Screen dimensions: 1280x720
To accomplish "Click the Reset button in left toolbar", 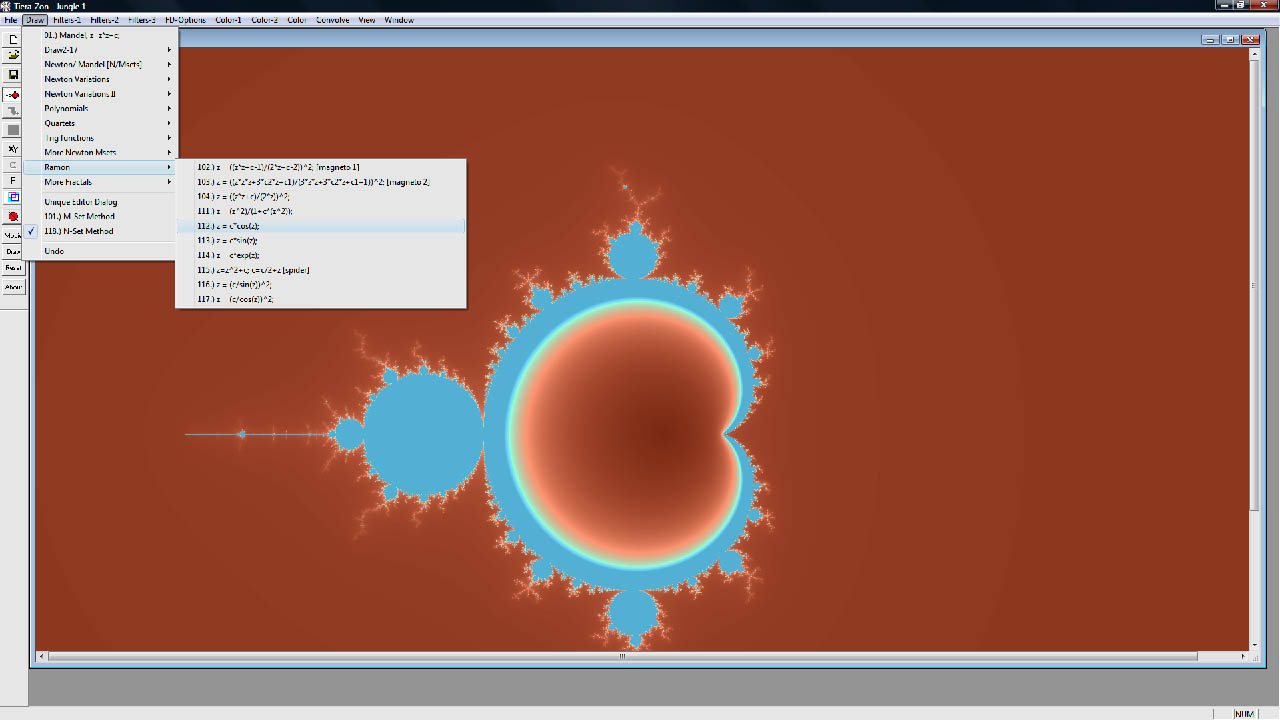I will [13, 268].
